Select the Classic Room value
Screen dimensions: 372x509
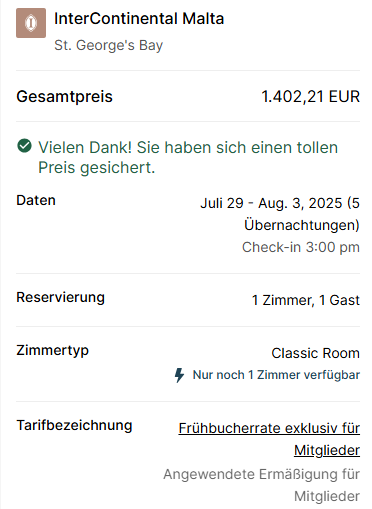point(316,353)
